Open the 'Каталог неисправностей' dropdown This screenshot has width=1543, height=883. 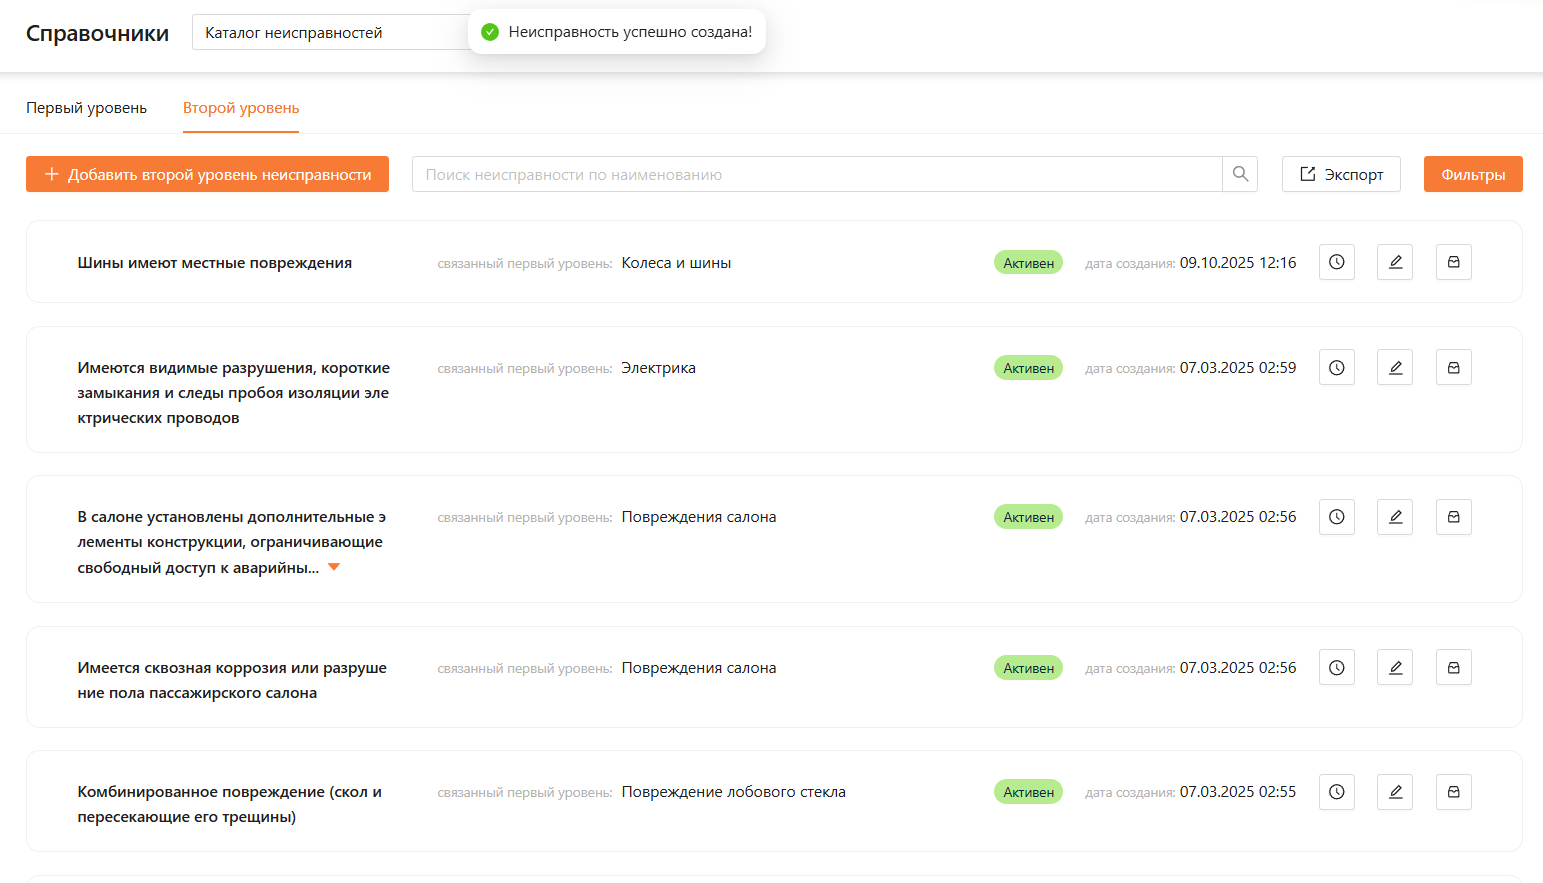pos(330,32)
